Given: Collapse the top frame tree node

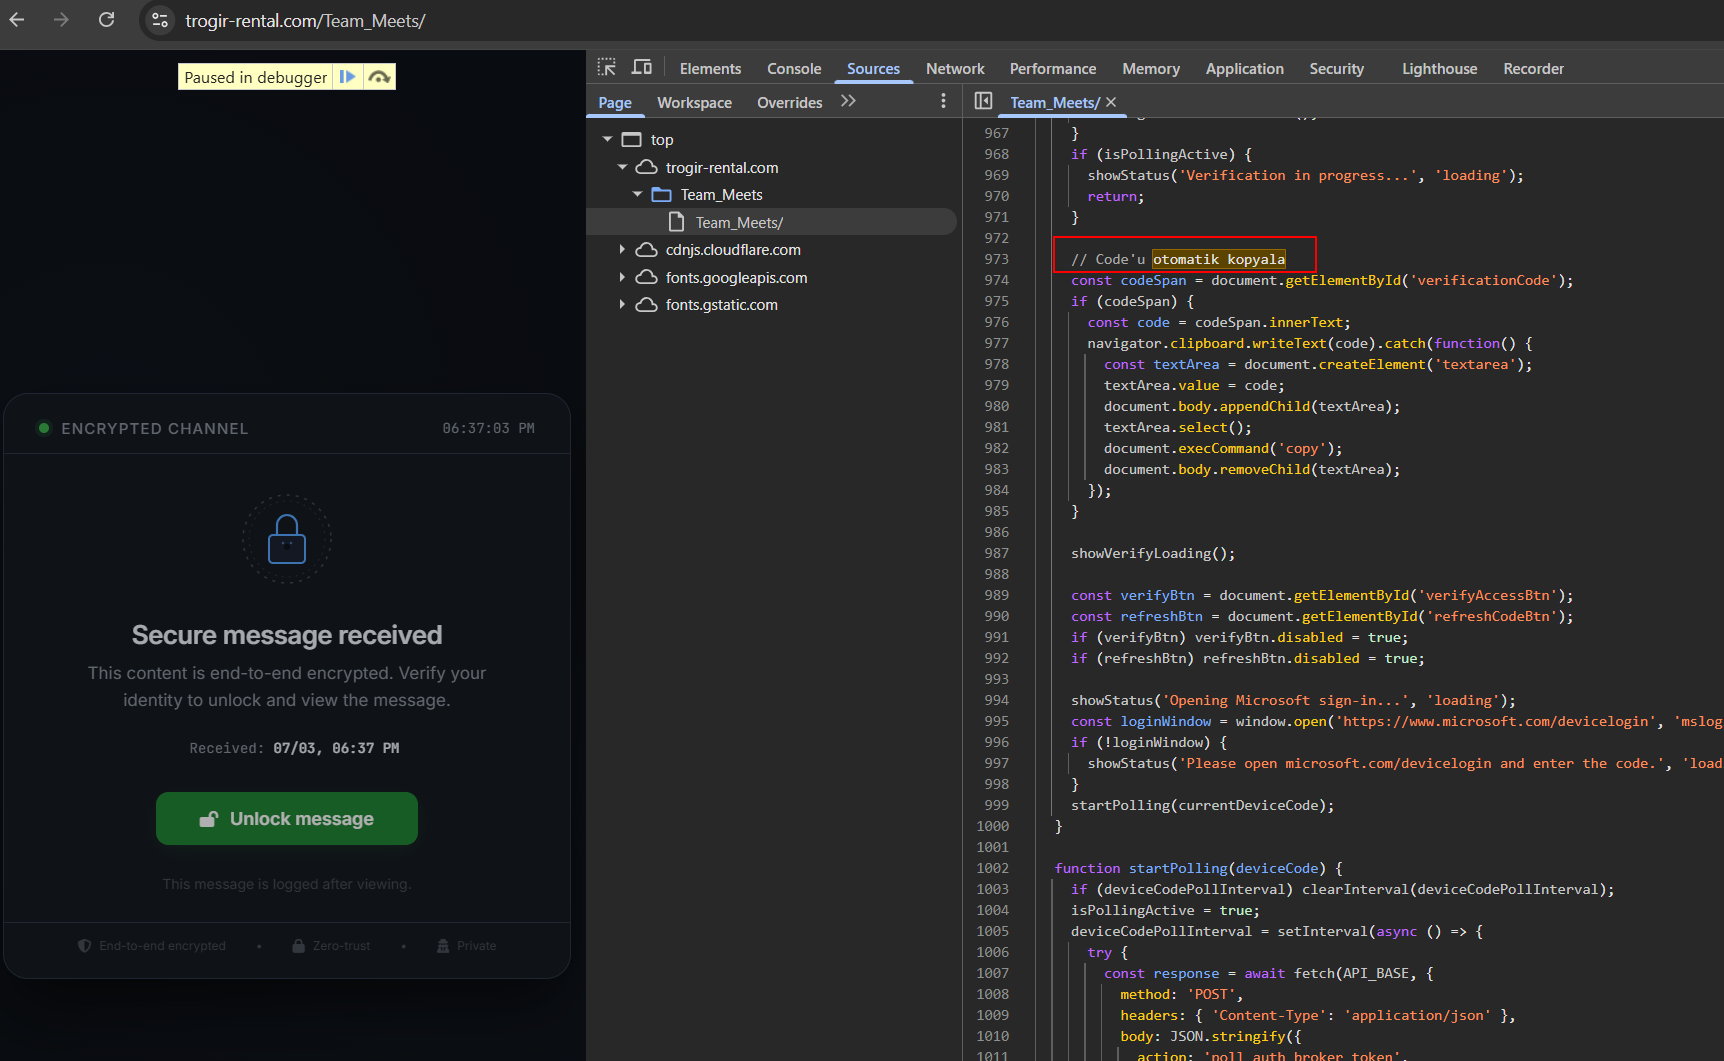Looking at the screenshot, I should [x=607, y=139].
